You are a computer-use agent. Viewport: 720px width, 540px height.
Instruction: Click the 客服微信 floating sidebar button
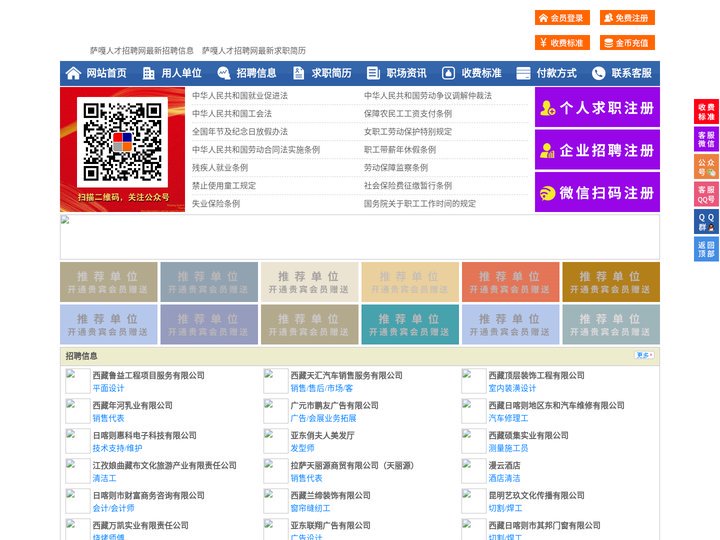[706, 139]
